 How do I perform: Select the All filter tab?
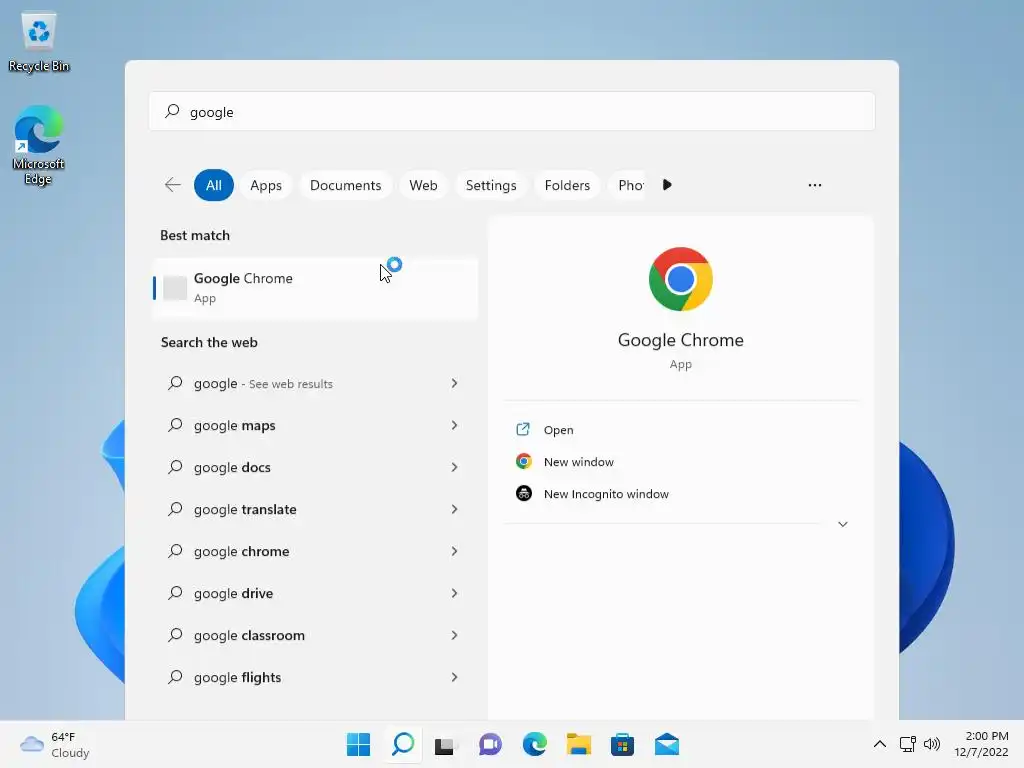pos(214,185)
